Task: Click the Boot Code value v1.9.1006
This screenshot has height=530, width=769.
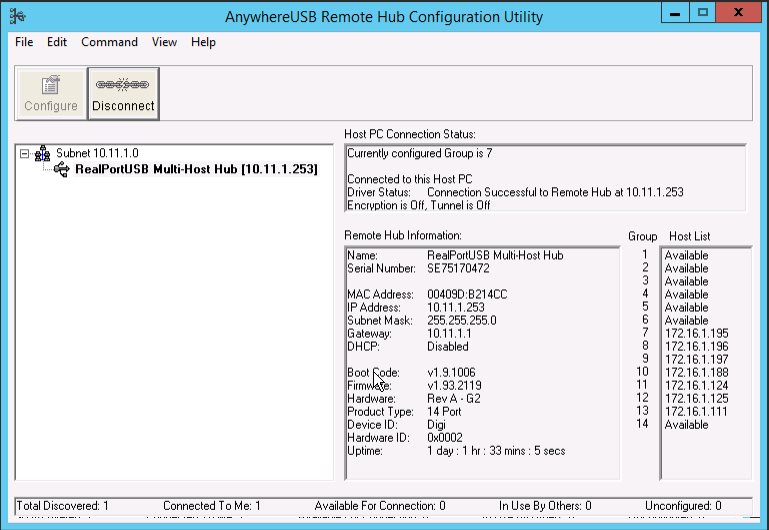Action: 451,373
